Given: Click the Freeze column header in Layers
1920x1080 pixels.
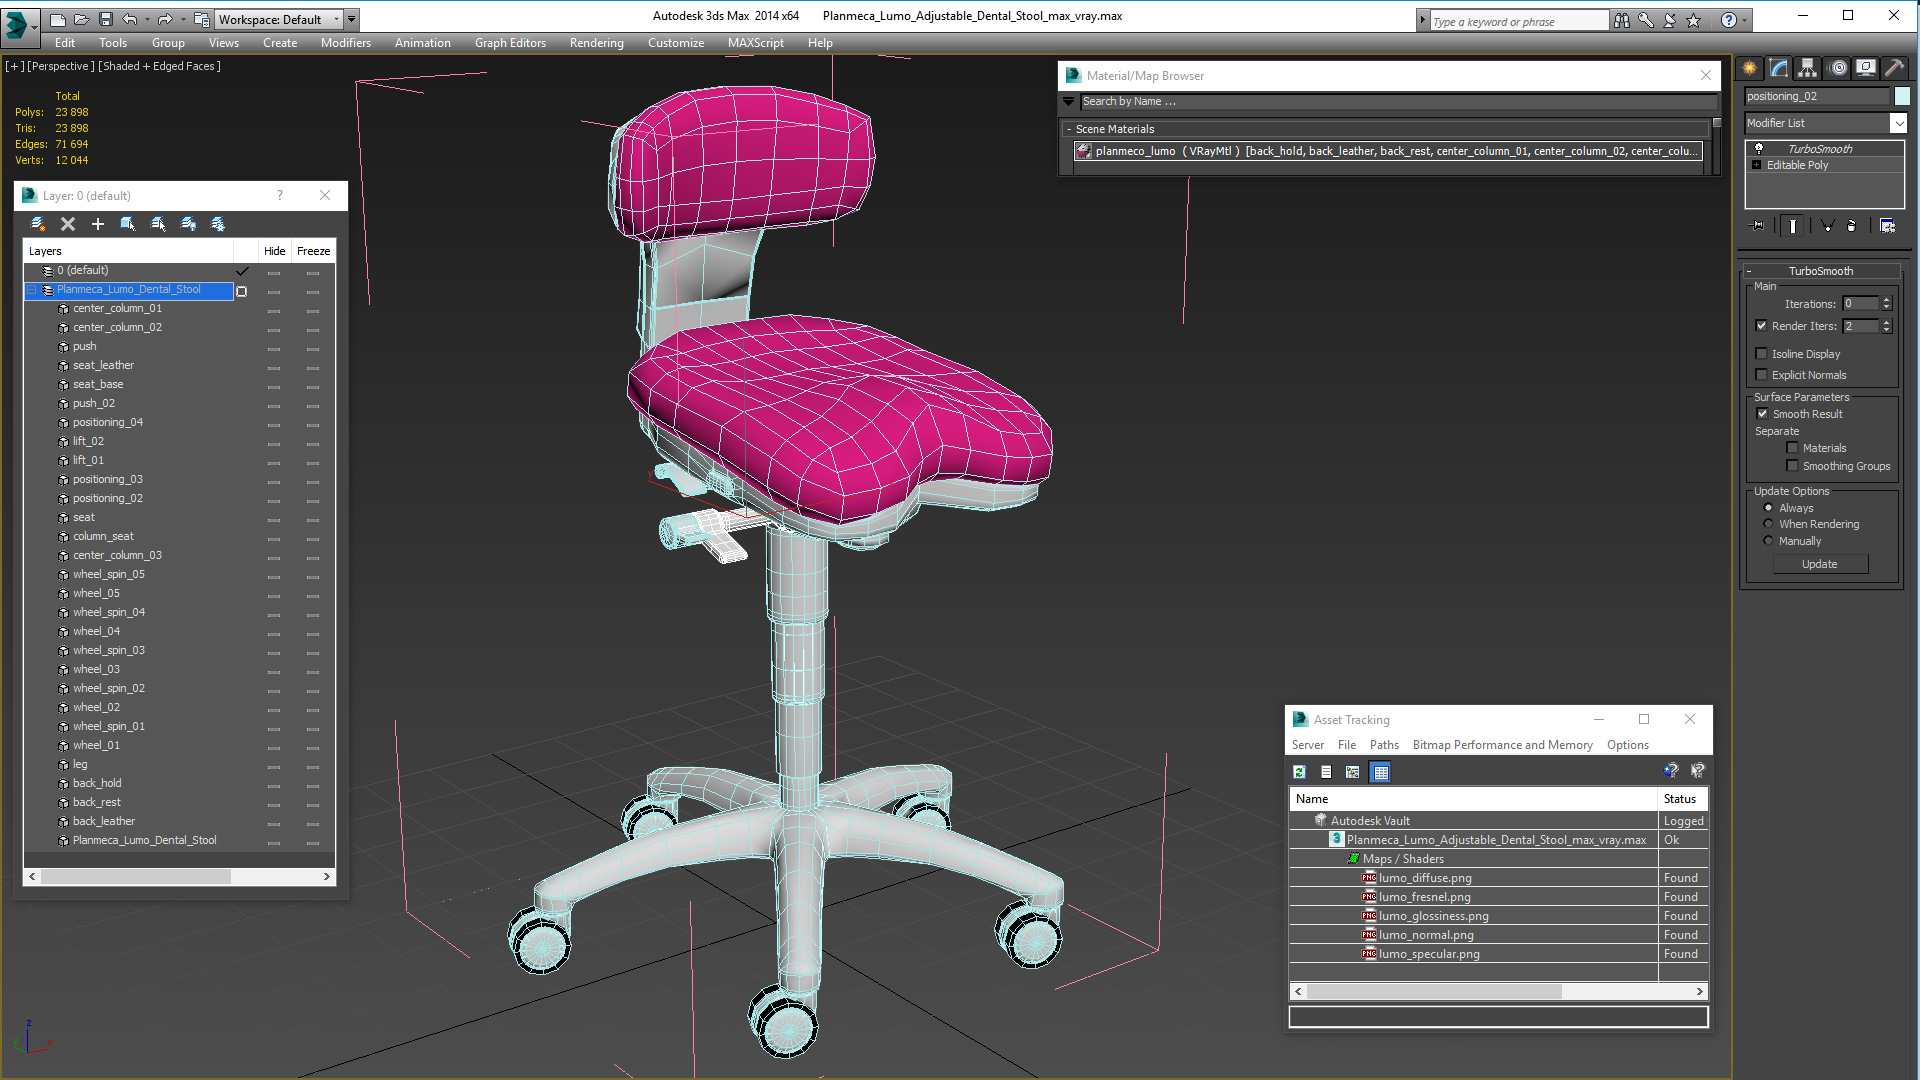Looking at the screenshot, I should (x=313, y=251).
